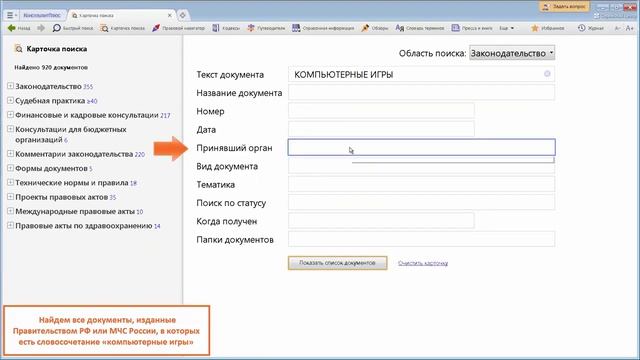This screenshot has width=640, height=360.
Task: Increase font size with A+ button
Action: point(630,28)
